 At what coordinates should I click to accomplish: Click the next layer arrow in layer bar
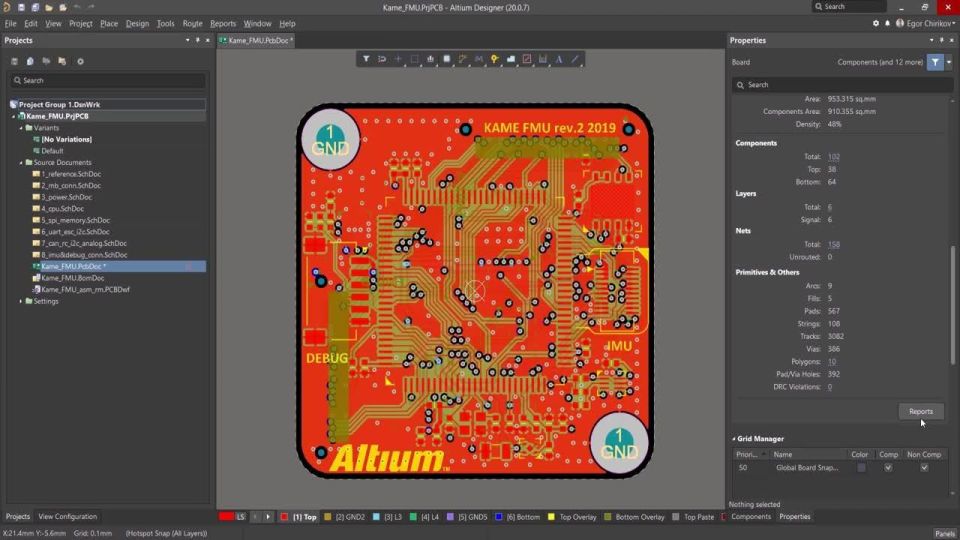pos(268,517)
